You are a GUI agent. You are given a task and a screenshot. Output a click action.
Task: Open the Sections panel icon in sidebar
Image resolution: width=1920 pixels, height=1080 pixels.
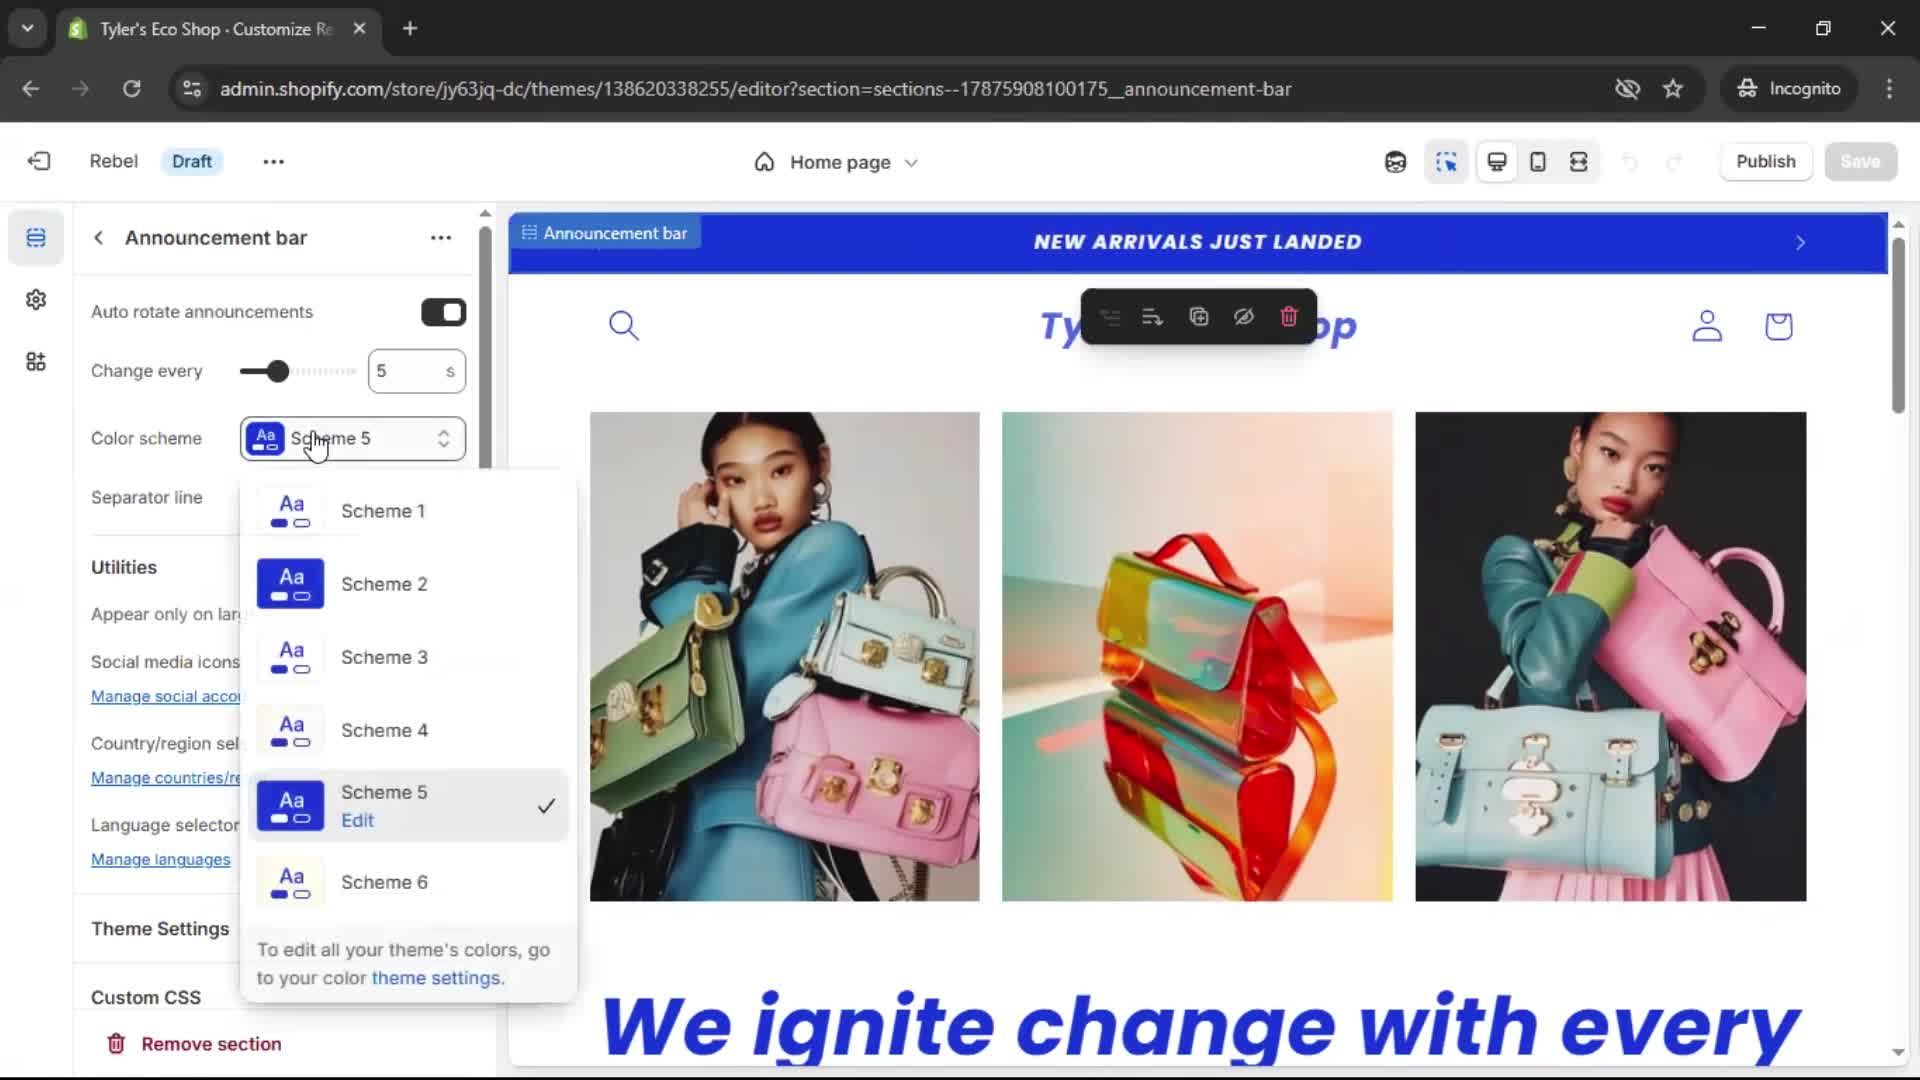pyautogui.click(x=36, y=238)
